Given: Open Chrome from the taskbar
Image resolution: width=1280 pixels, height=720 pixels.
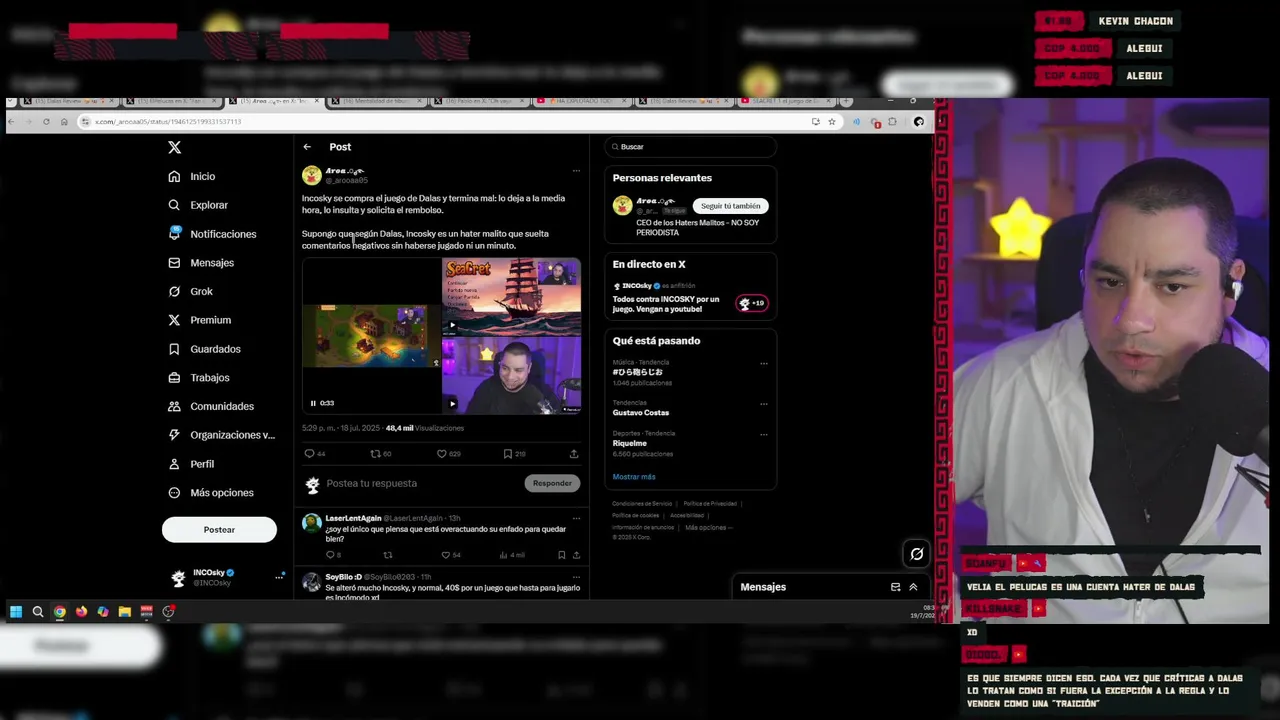Looking at the screenshot, I should [60, 612].
